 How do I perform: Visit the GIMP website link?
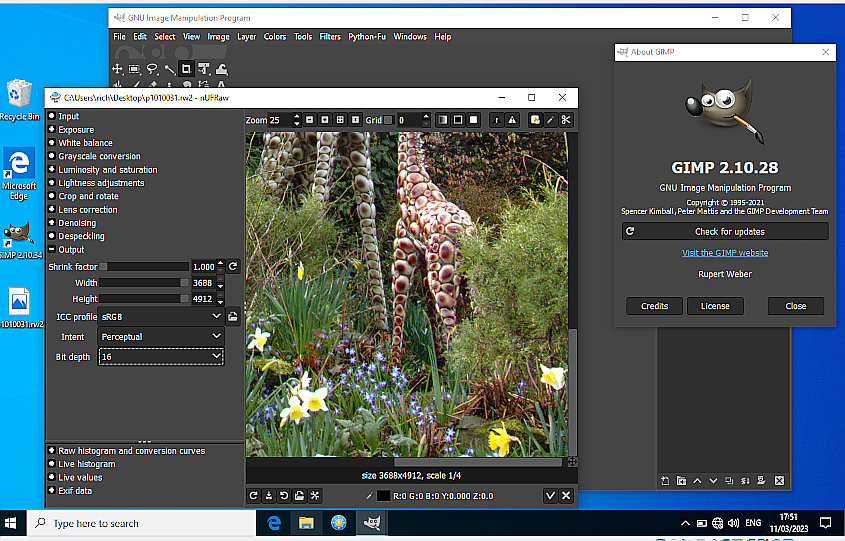[725, 253]
